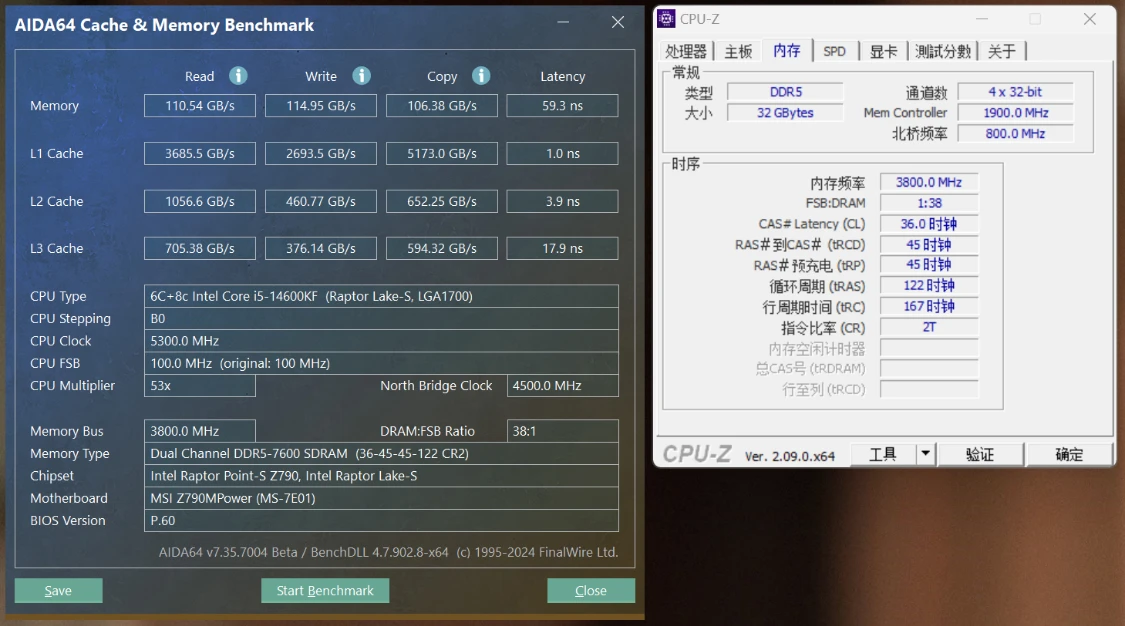The width and height of the screenshot is (1125, 626).
Task: Click Memory Copy value 106.38 GB/s
Action: coord(442,105)
